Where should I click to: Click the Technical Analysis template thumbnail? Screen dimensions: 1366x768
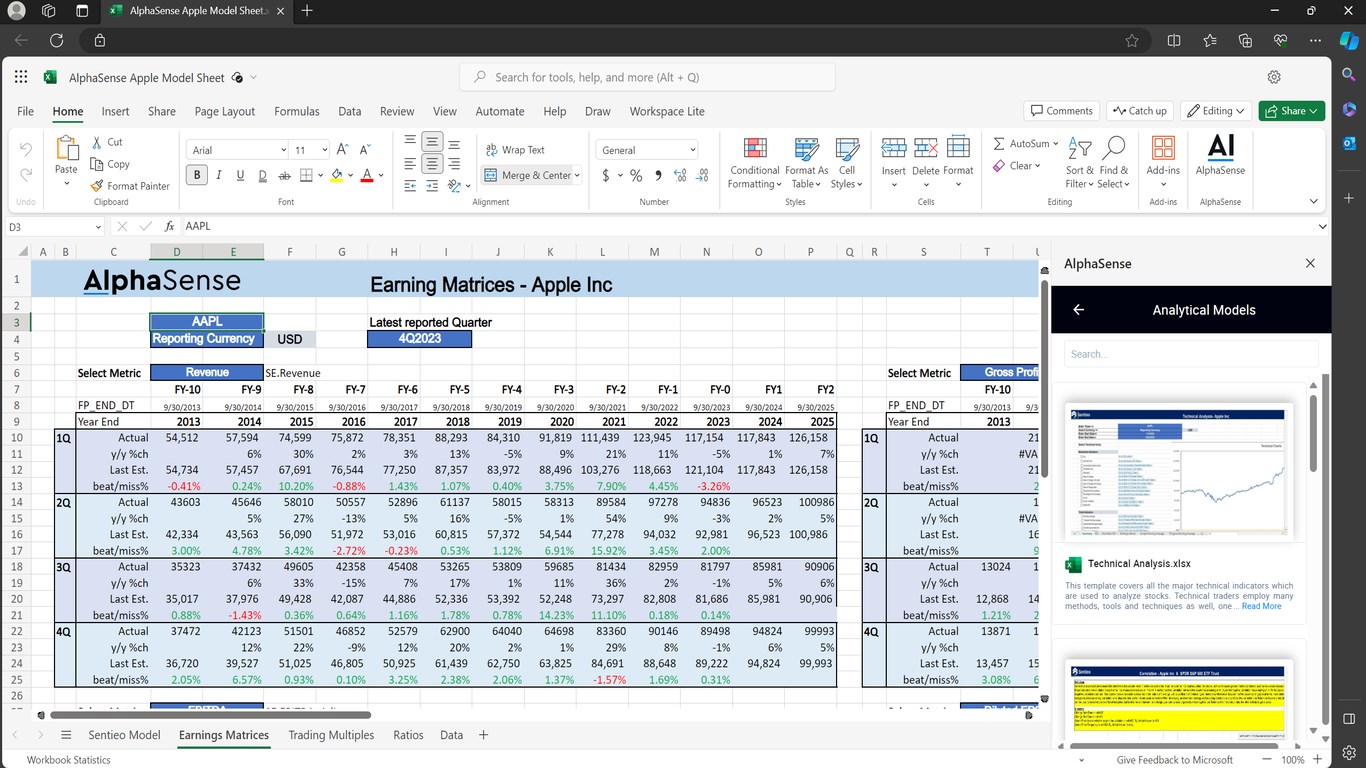(1181, 473)
